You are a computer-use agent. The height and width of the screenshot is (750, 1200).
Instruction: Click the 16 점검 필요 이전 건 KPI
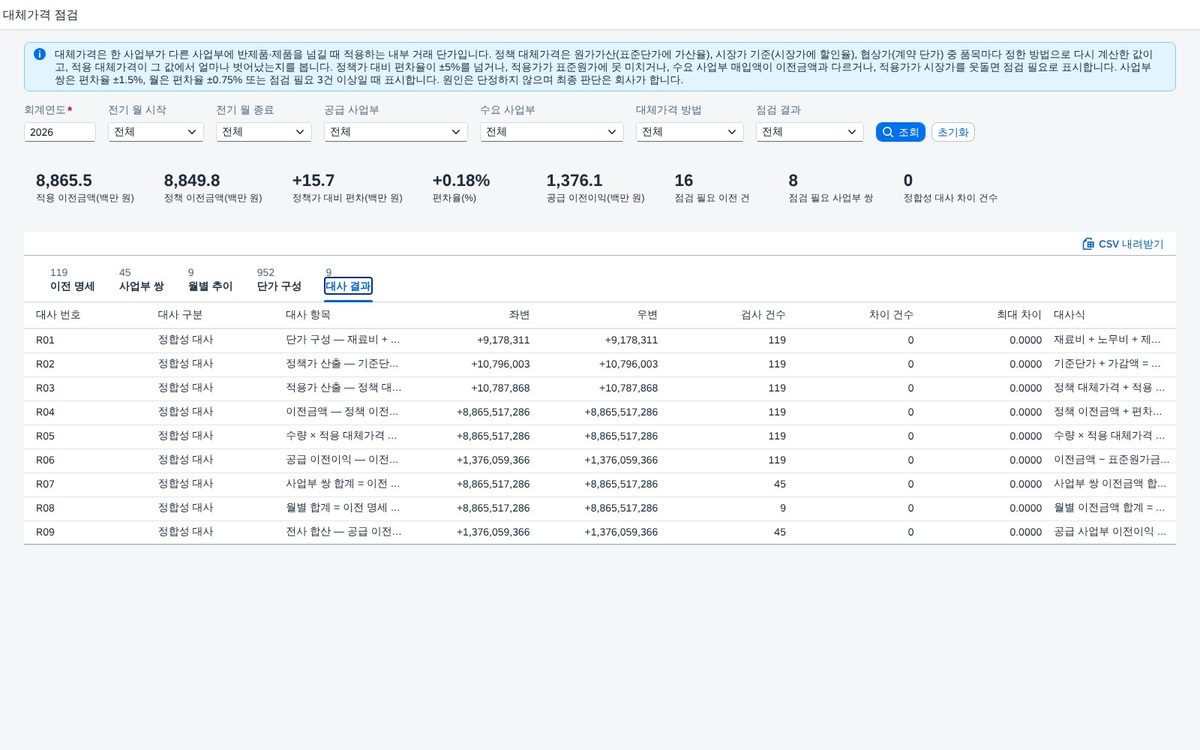(712, 188)
